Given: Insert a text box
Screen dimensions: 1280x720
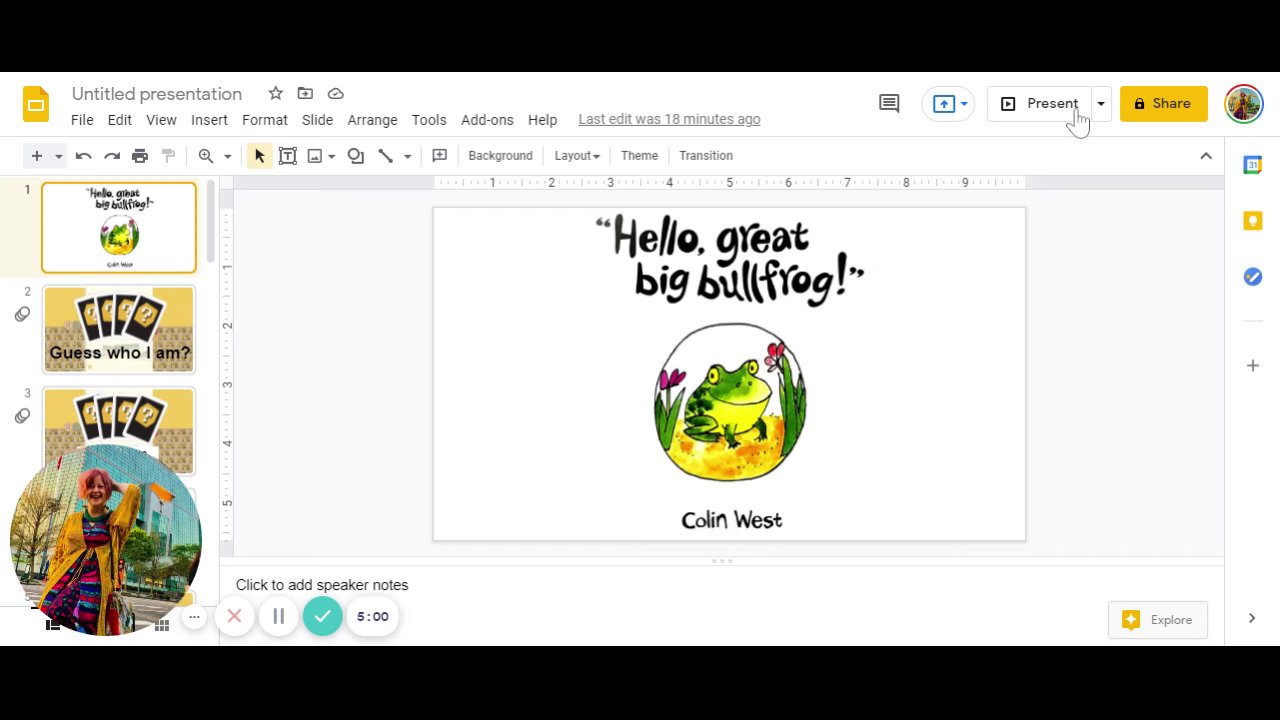Looking at the screenshot, I should pos(287,155).
